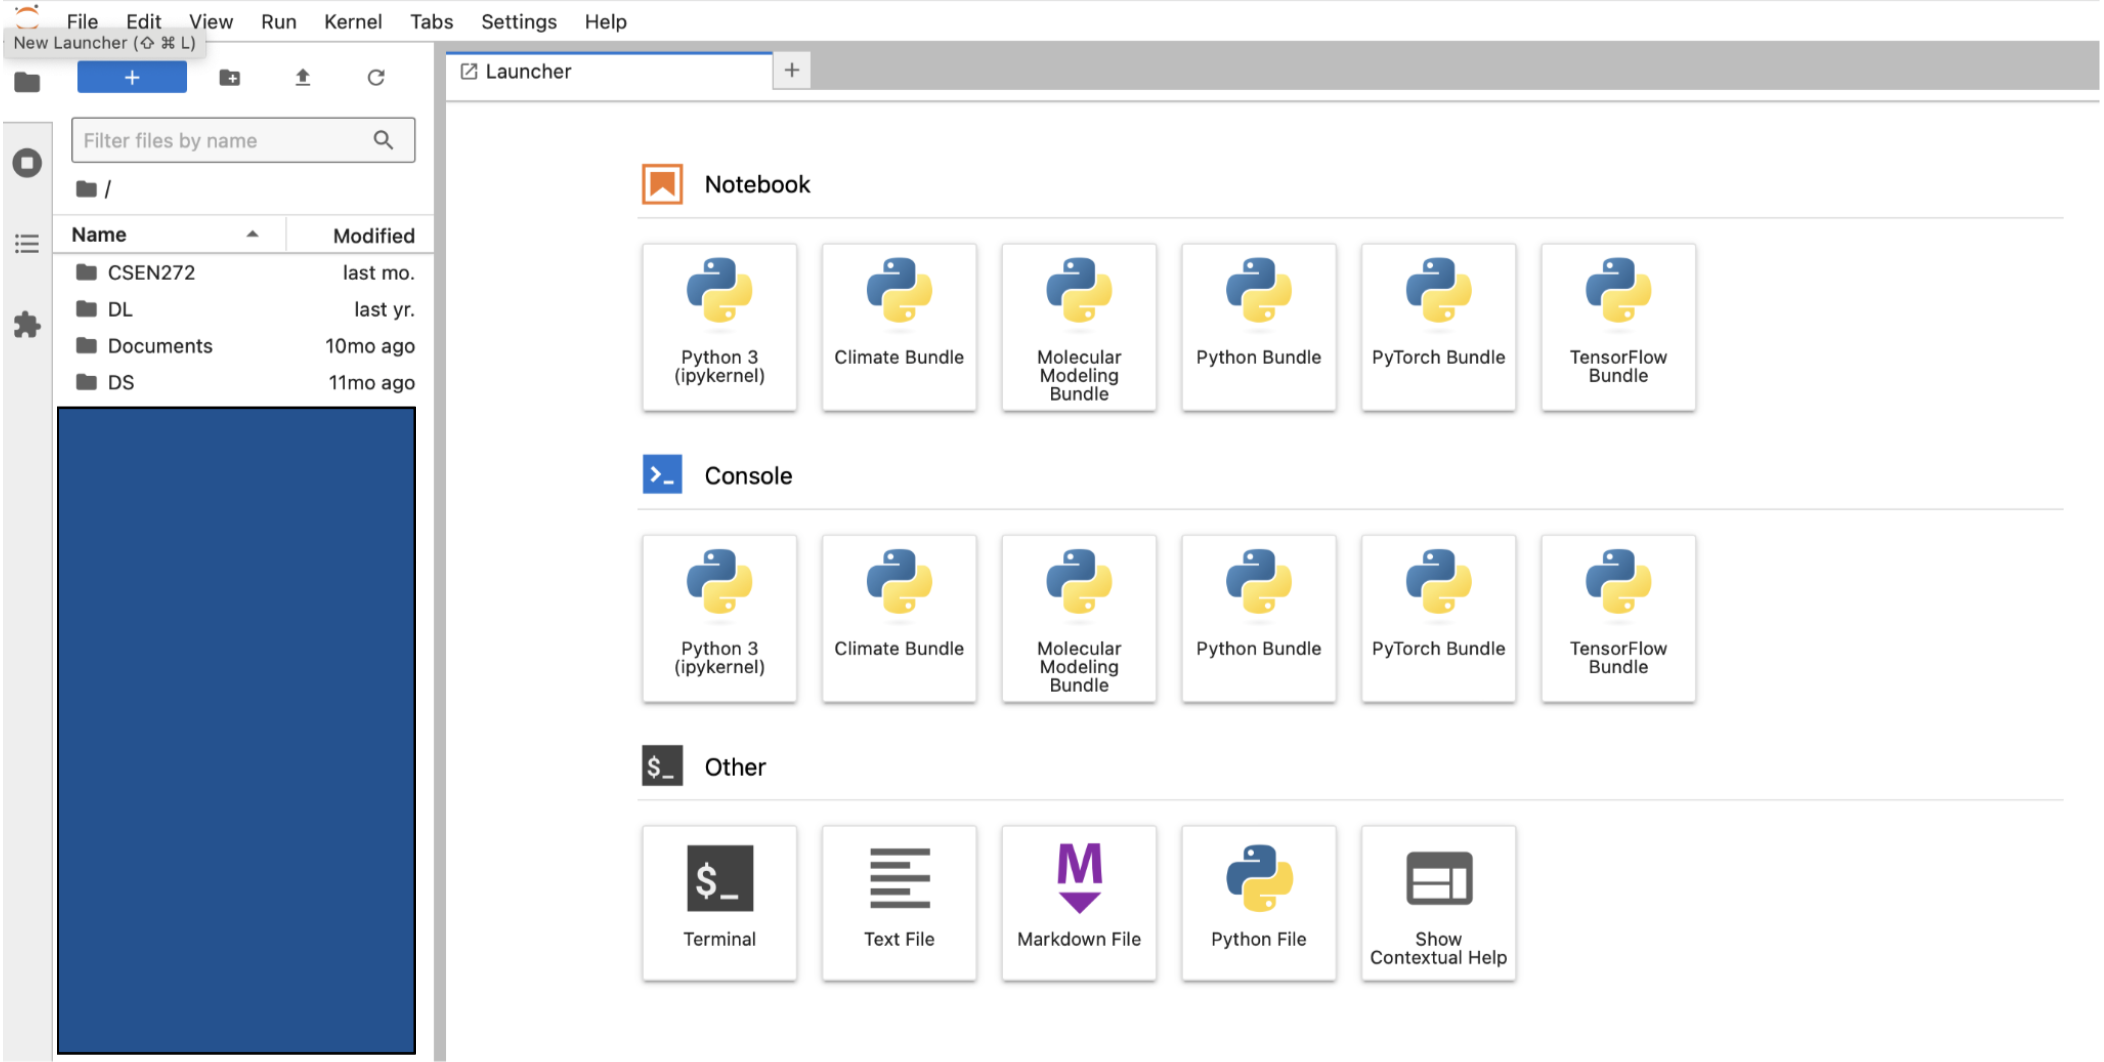Sort files by Modified column header
The width and height of the screenshot is (2104, 1062).
point(361,235)
